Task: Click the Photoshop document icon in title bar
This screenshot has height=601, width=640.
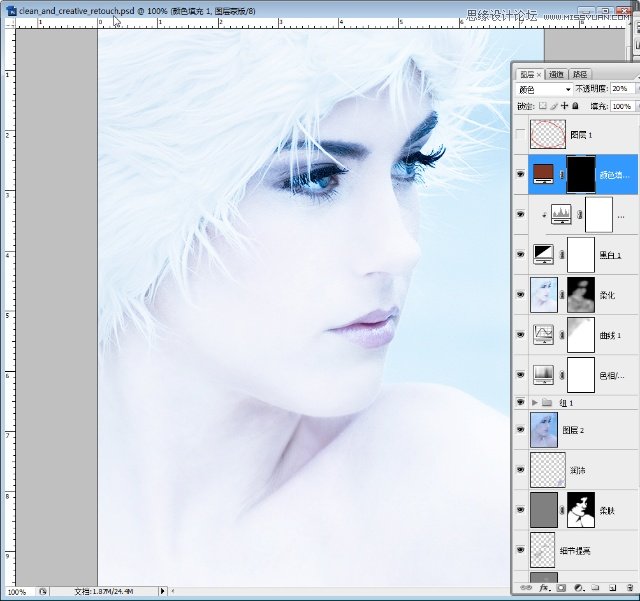Action: click(x=12, y=11)
